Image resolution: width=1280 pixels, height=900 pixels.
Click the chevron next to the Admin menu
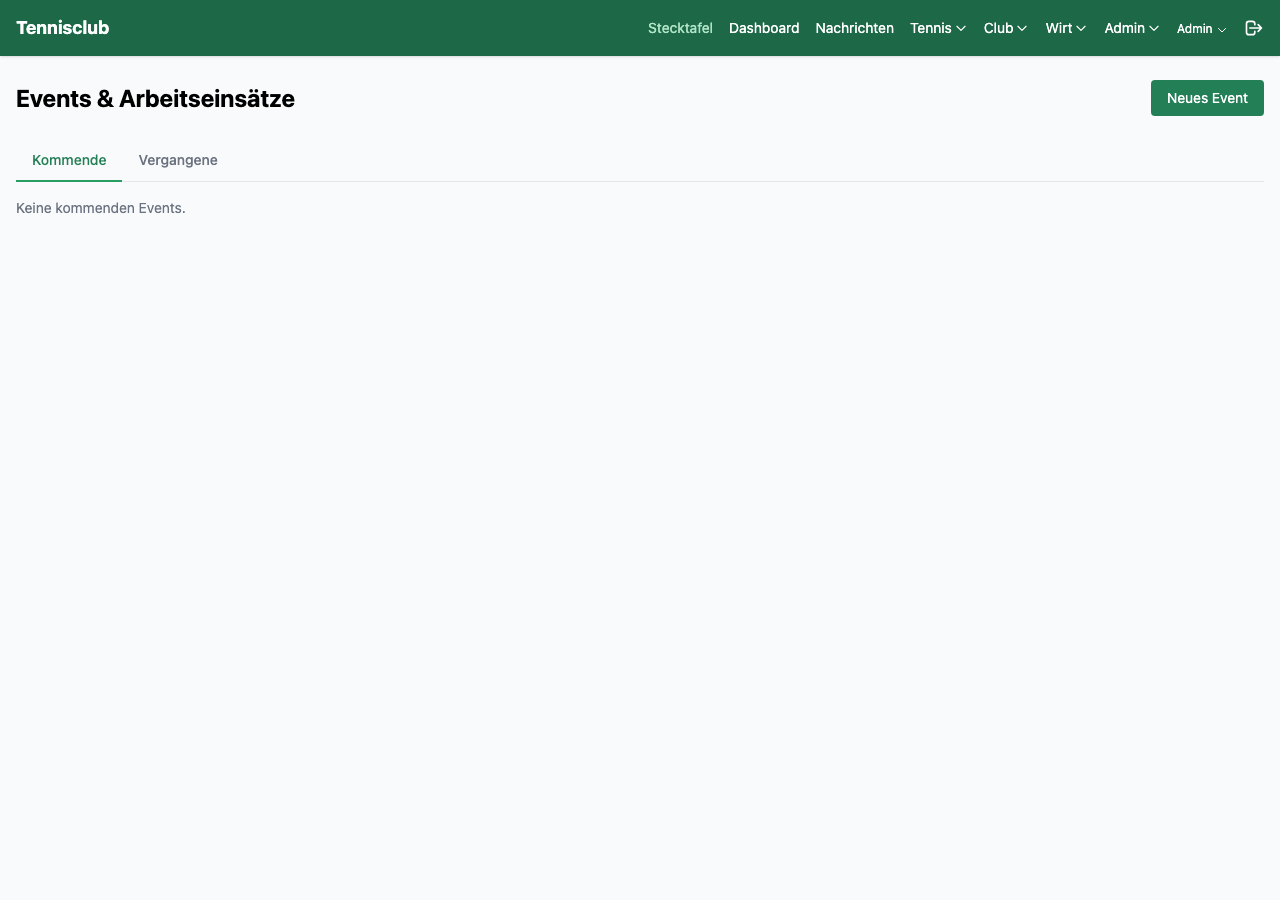click(1154, 29)
